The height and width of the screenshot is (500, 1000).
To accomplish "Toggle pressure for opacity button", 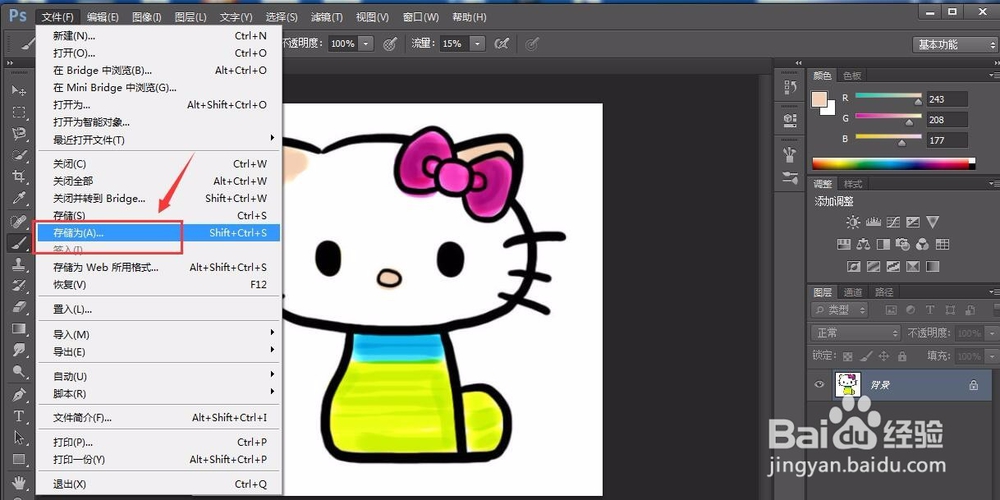I will click(x=390, y=43).
